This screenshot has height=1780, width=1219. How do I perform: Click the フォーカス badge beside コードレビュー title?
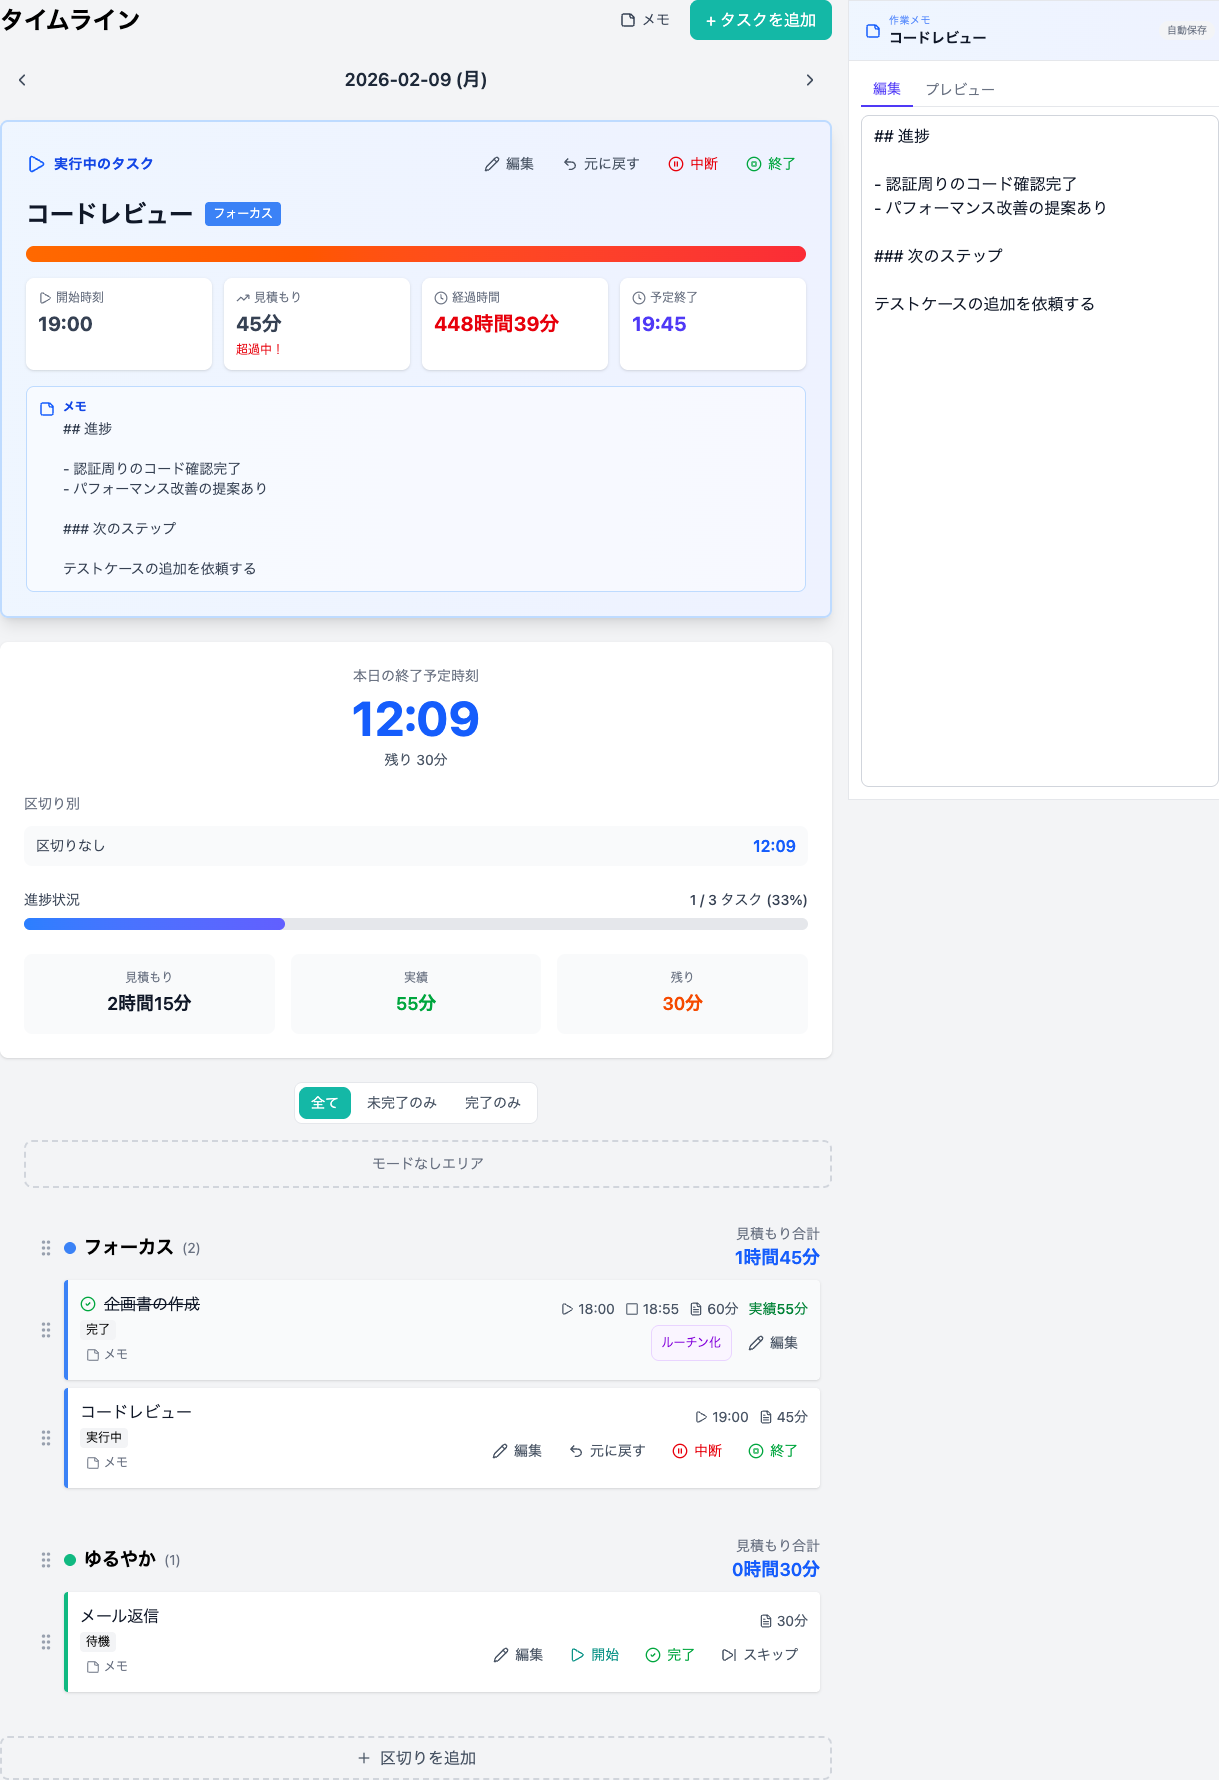pos(243,213)
